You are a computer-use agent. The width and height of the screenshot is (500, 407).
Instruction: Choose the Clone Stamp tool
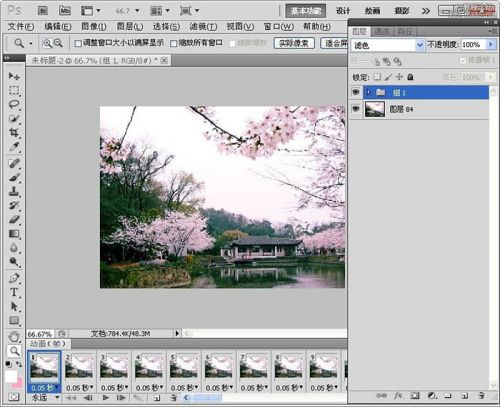click(14, 191)
